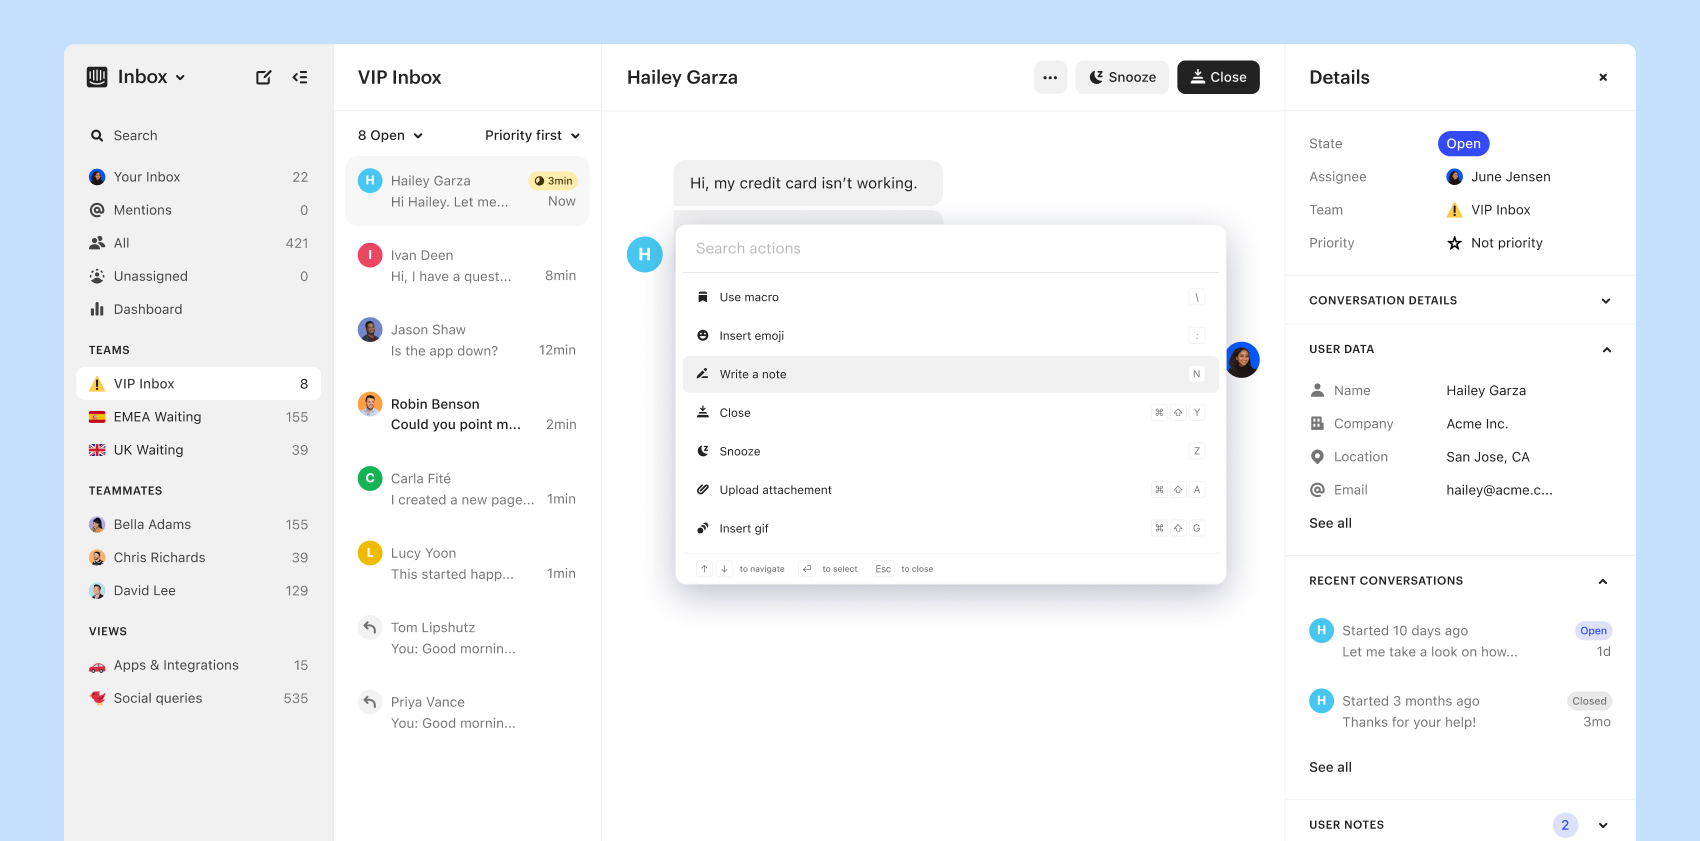Click the Mentions at-sign icon
The image size is (1700, 841).
pos(97,210)
